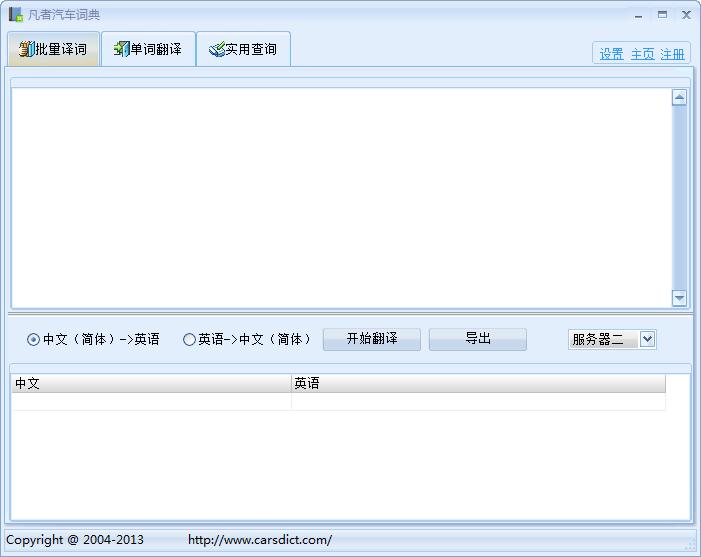Image resolution: width=701 pixels, height=557 pixels.
Task: Click the single word translation tab icon
Action: tap(121, 49)
